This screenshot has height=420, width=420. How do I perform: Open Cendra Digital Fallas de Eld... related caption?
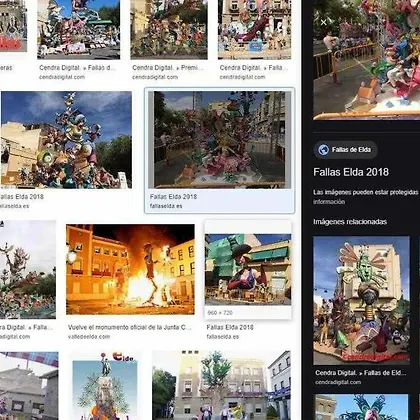[361, 373]
